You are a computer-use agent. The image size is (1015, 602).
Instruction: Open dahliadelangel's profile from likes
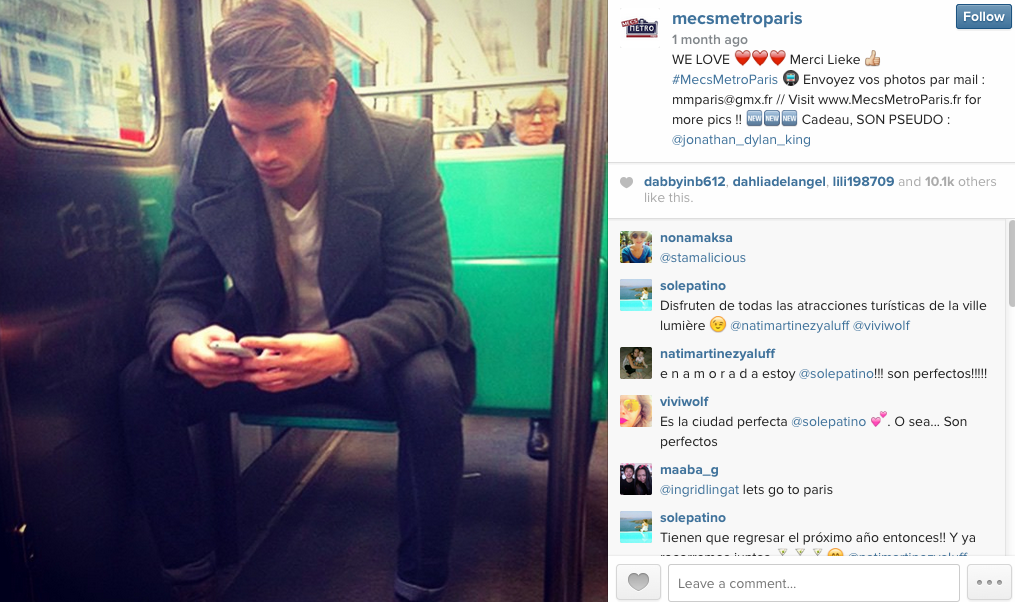(x=779, y=182)
